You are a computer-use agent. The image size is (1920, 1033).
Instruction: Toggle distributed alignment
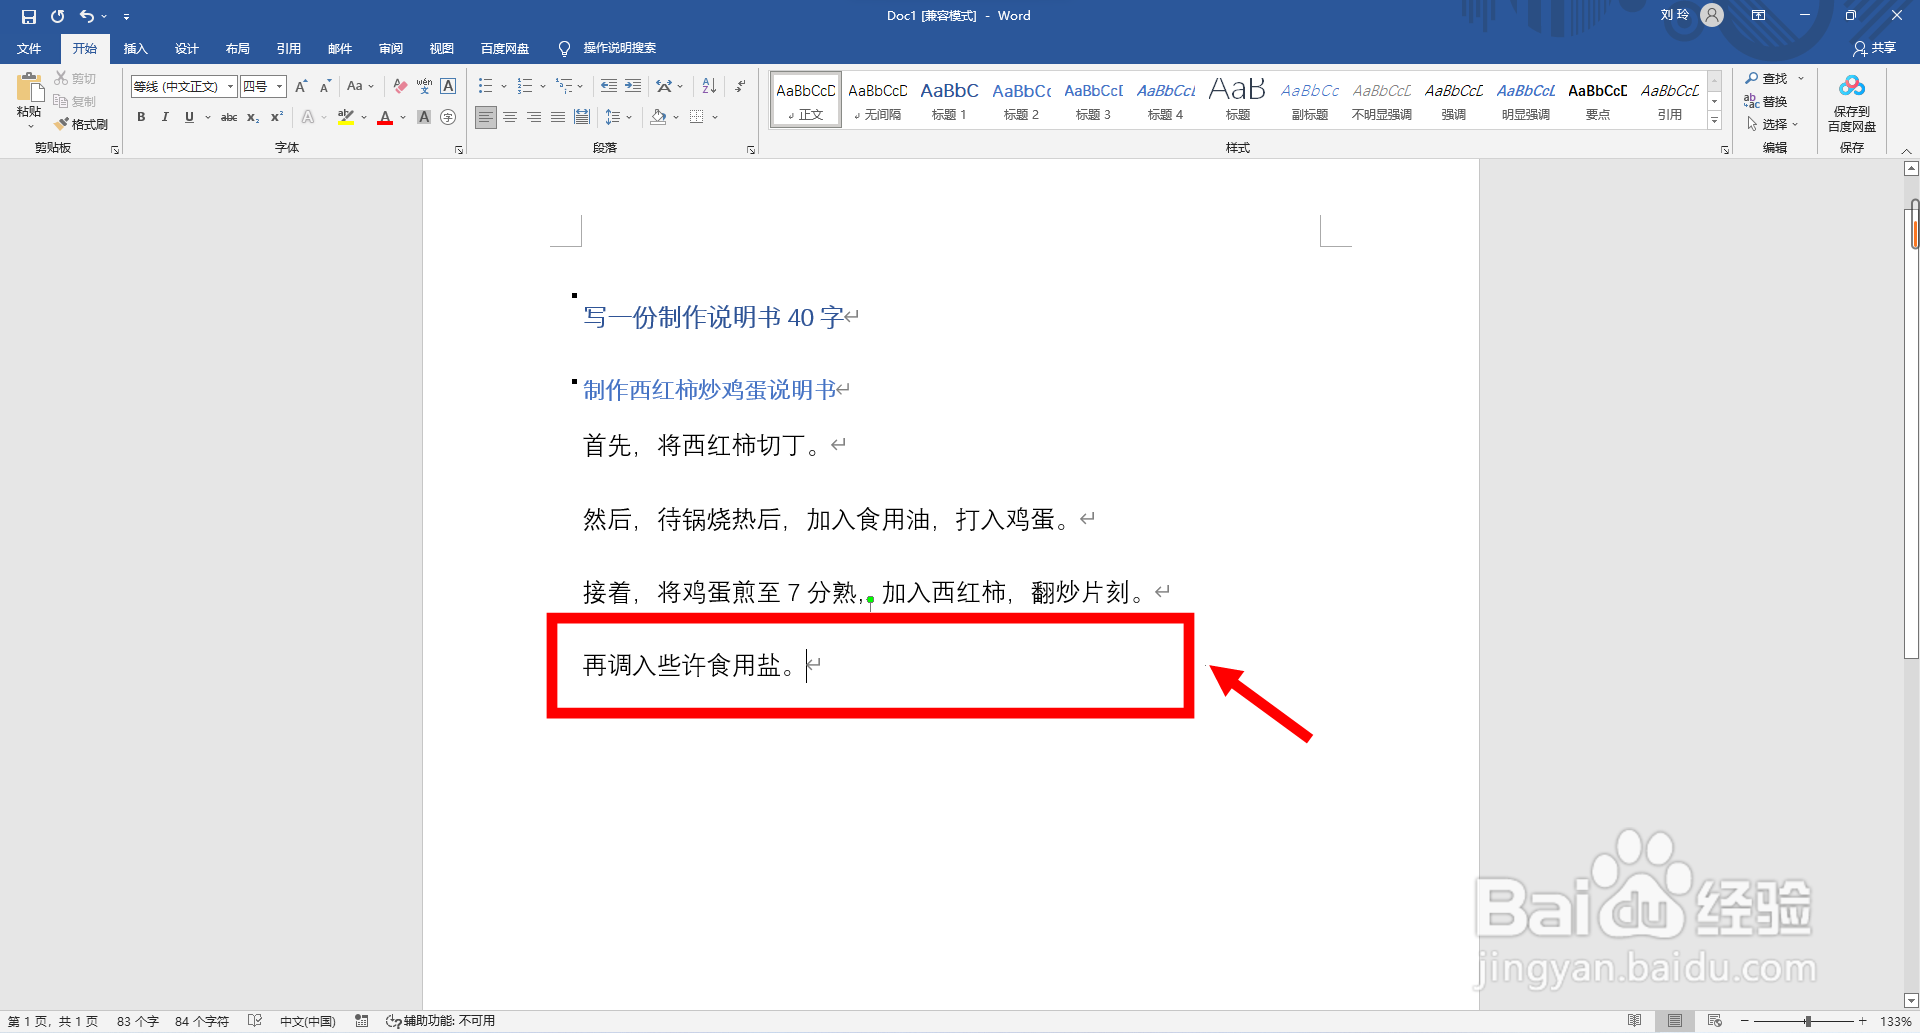(582, 117)
